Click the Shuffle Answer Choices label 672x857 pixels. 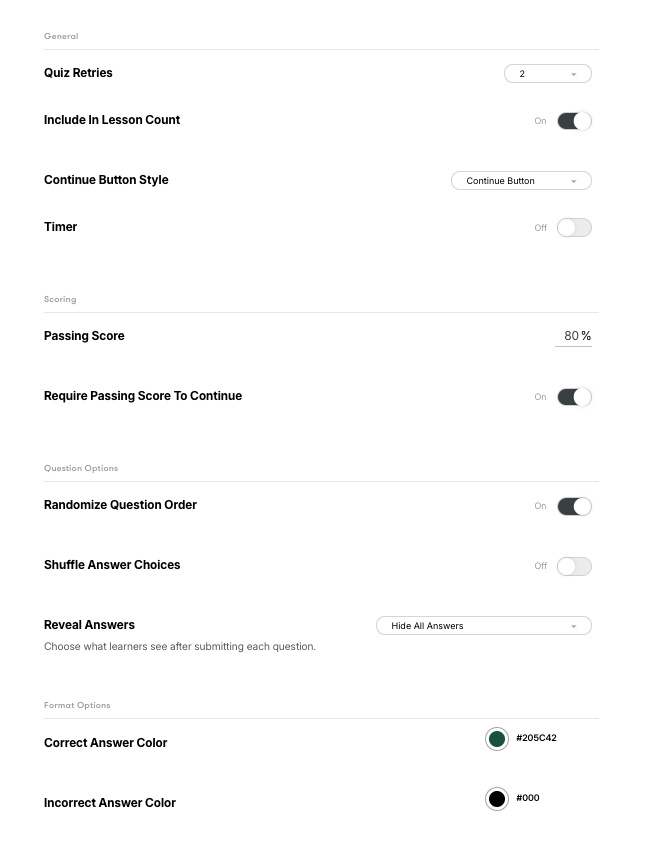click(x=112, y=565)
